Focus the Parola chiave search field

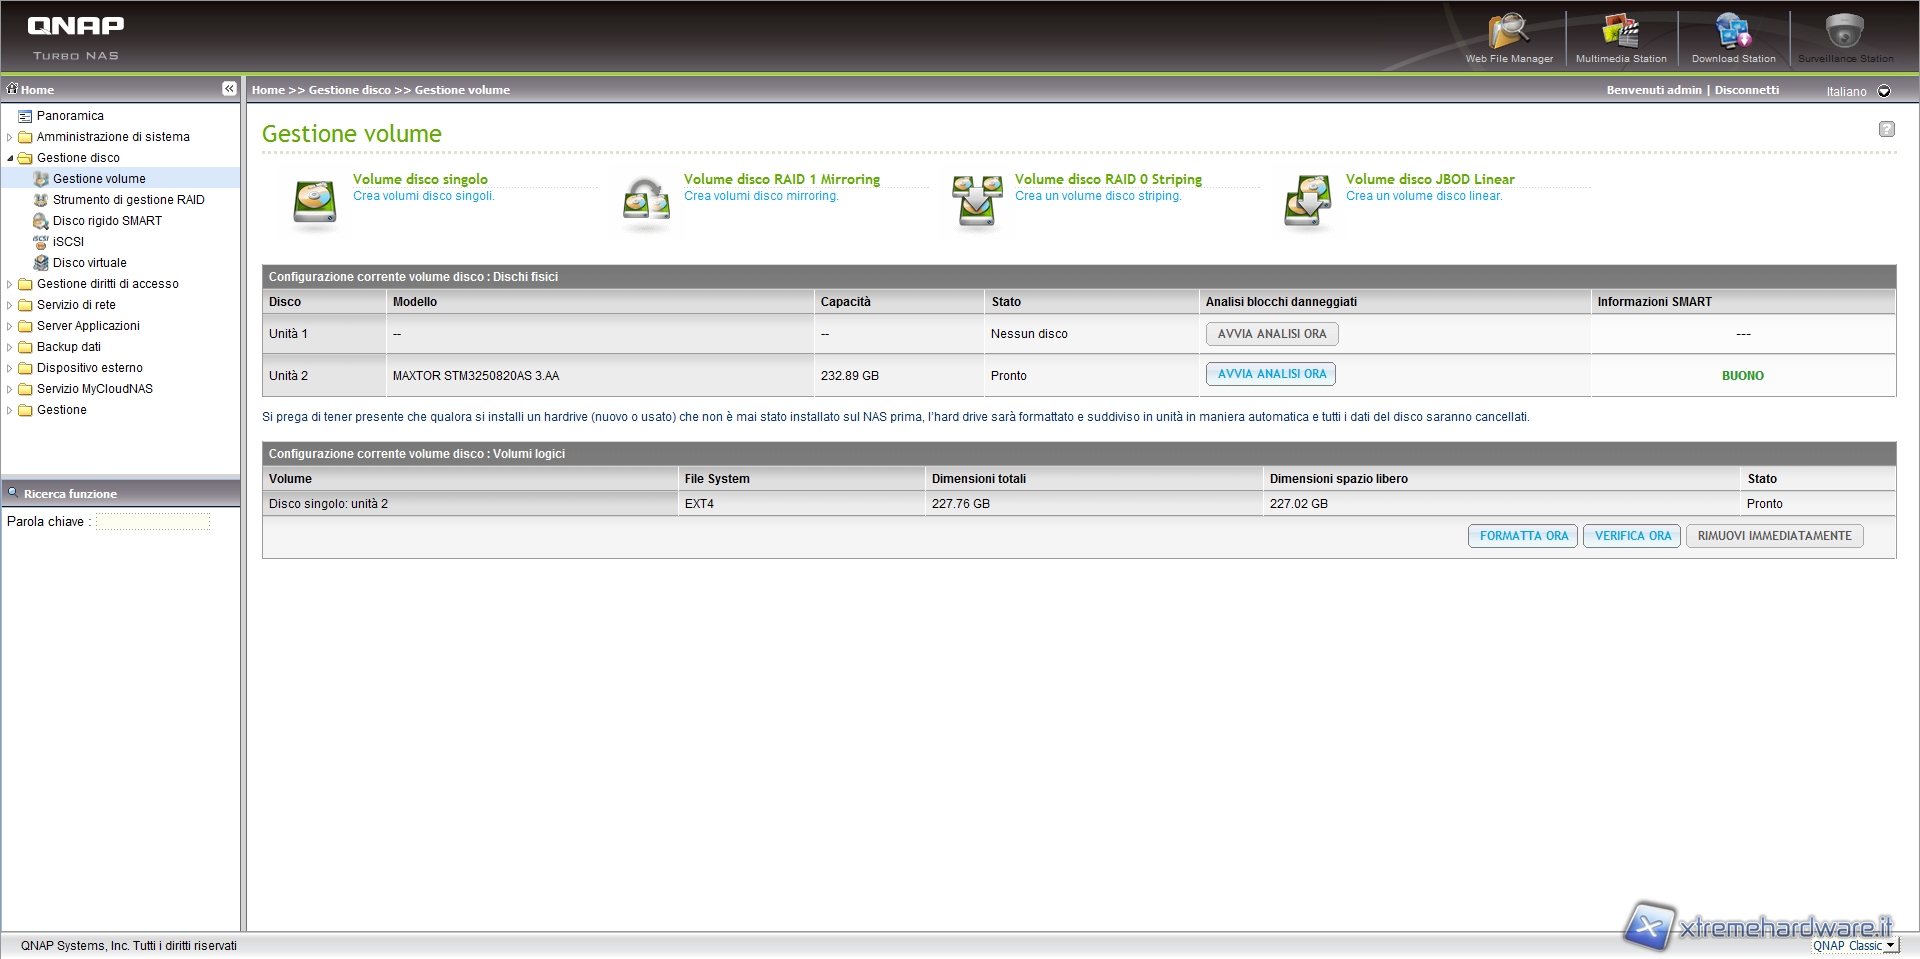[x=153, y=522]
